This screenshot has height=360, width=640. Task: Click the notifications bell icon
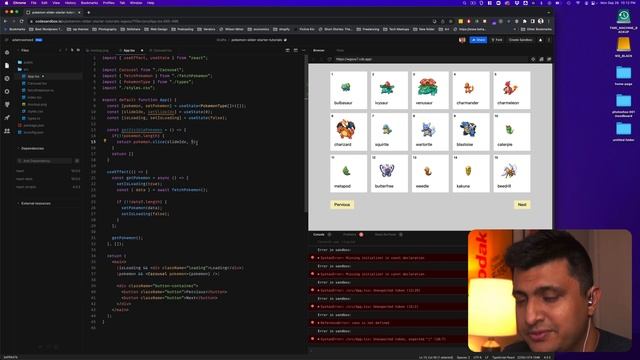coord(540,40)
